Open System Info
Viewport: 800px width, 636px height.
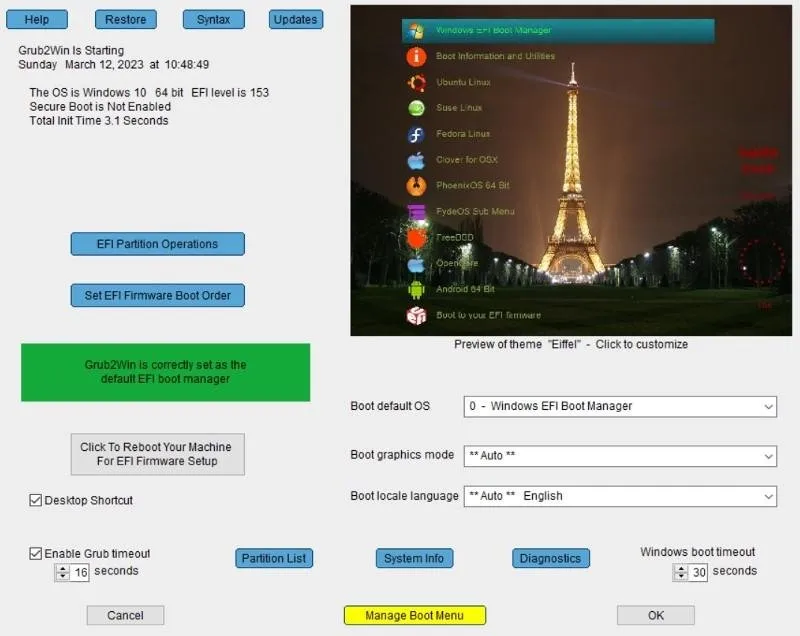click(414, 558)
